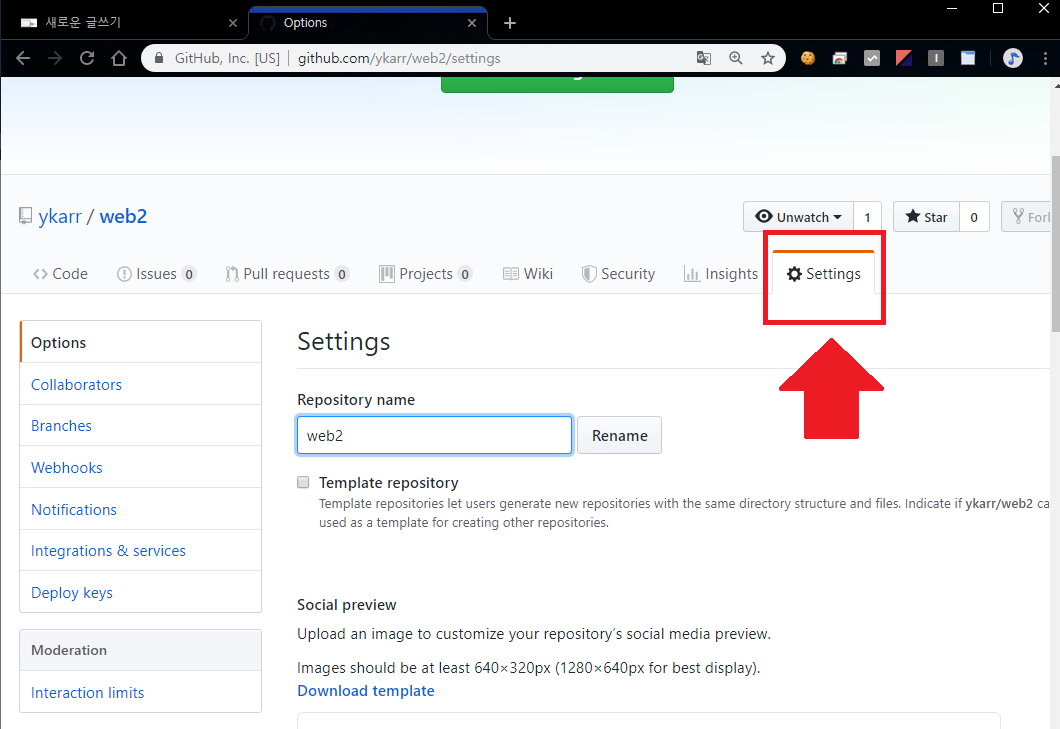Image resolution: width=1060 pixels, height=729 pixels.
Task: Click the Rename button
Action: 619,435
